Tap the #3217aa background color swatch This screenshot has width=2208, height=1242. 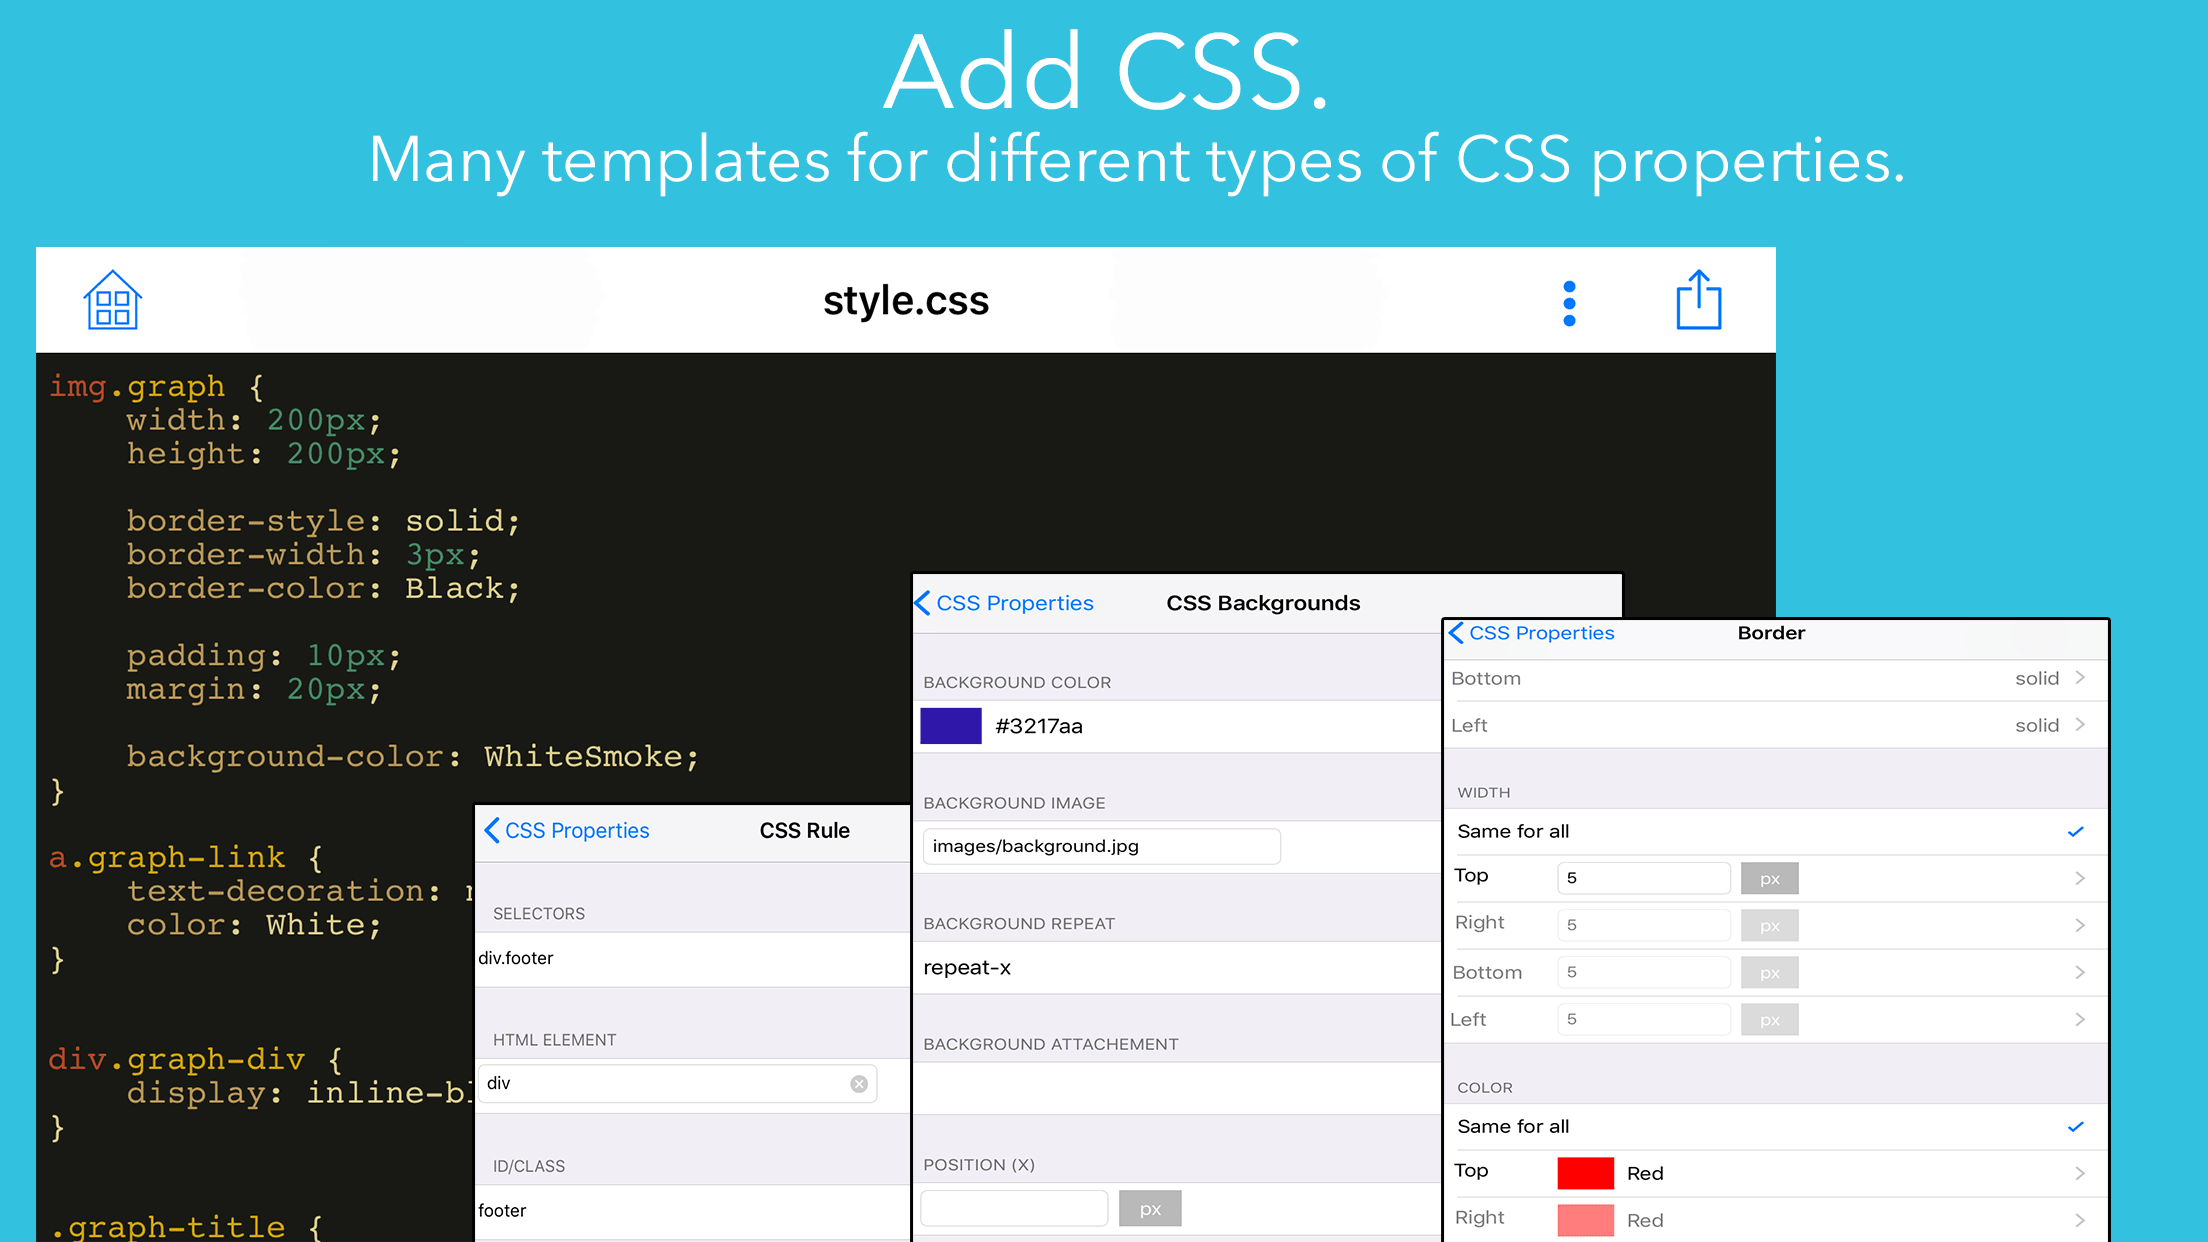click(x=950, y=726)
